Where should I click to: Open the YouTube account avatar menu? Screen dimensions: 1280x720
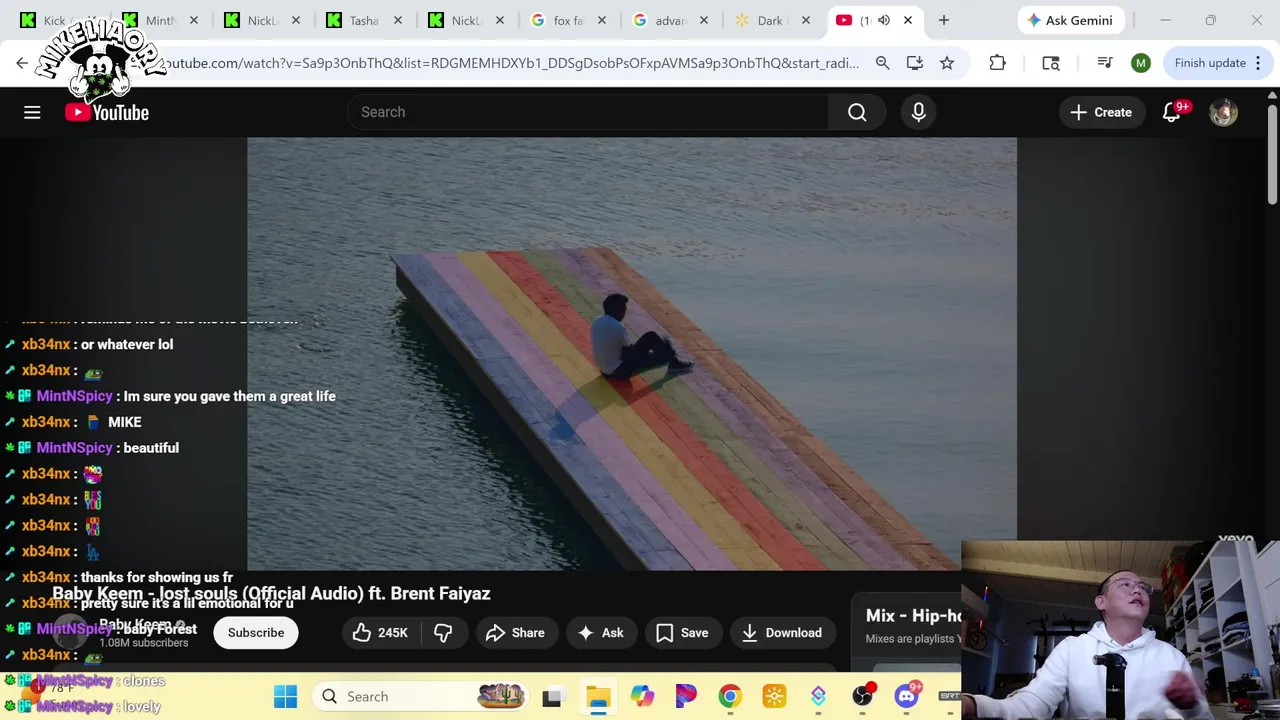pos(1223,112)
